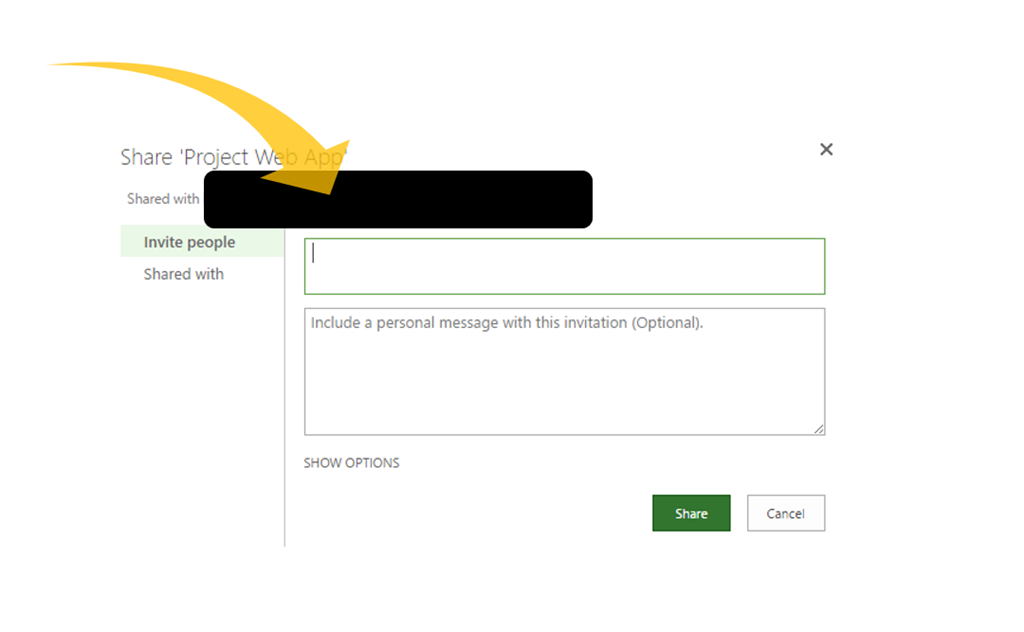Close the Share dialog with X
Image resolution: width=1024 pixels, height=632 pixels.
826,150
